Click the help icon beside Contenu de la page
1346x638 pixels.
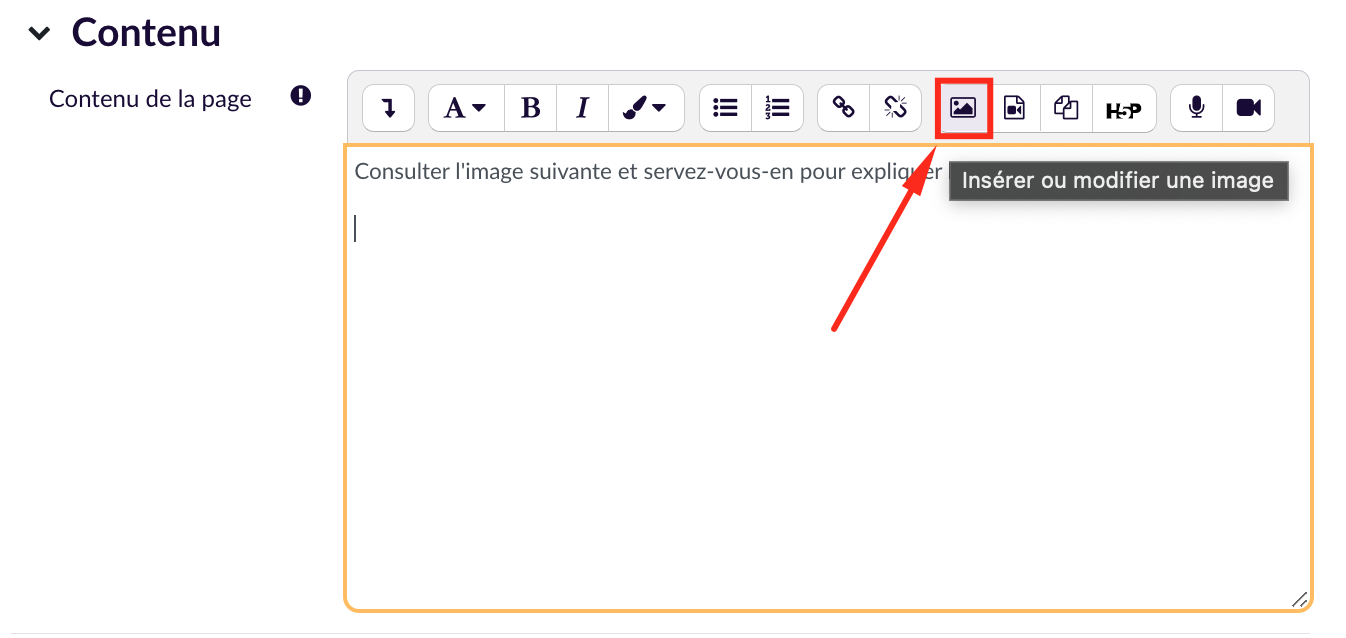300,97
